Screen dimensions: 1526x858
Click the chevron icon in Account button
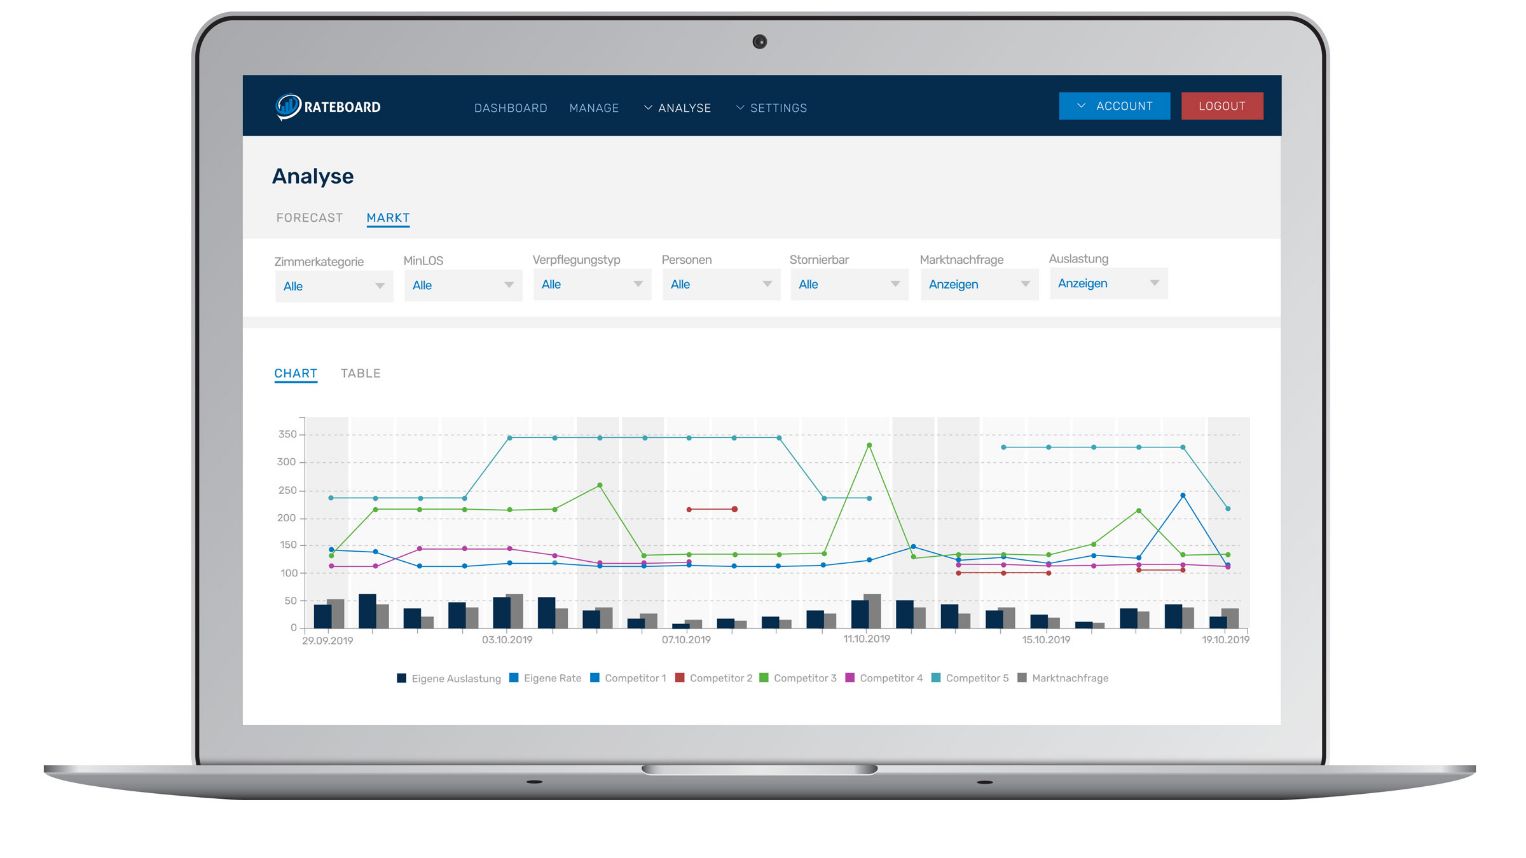(x=1081, y=105)
